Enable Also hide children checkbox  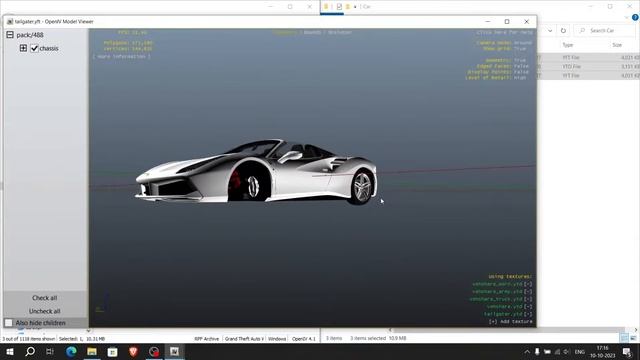point(9,323)
